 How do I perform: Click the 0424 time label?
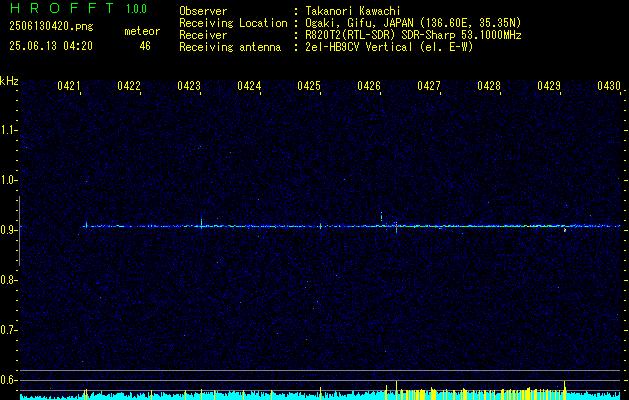[249, 86]
